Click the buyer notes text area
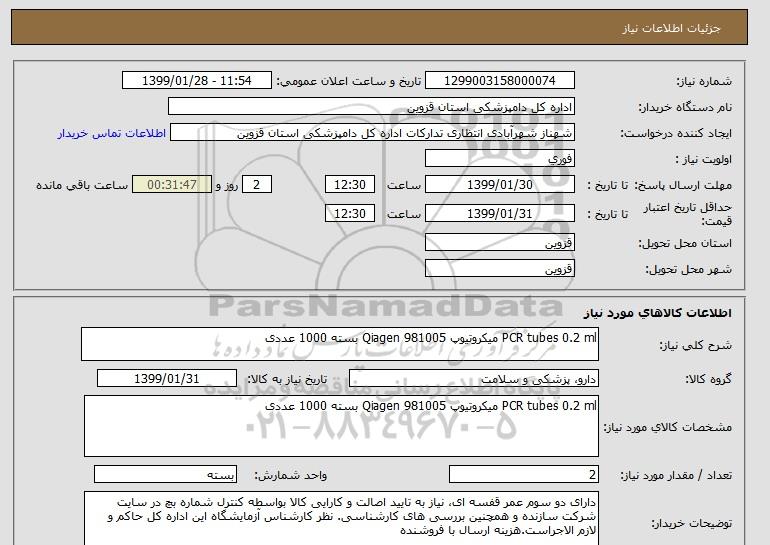770x545 pixels. pyautogui.click(x=341, y=518)
